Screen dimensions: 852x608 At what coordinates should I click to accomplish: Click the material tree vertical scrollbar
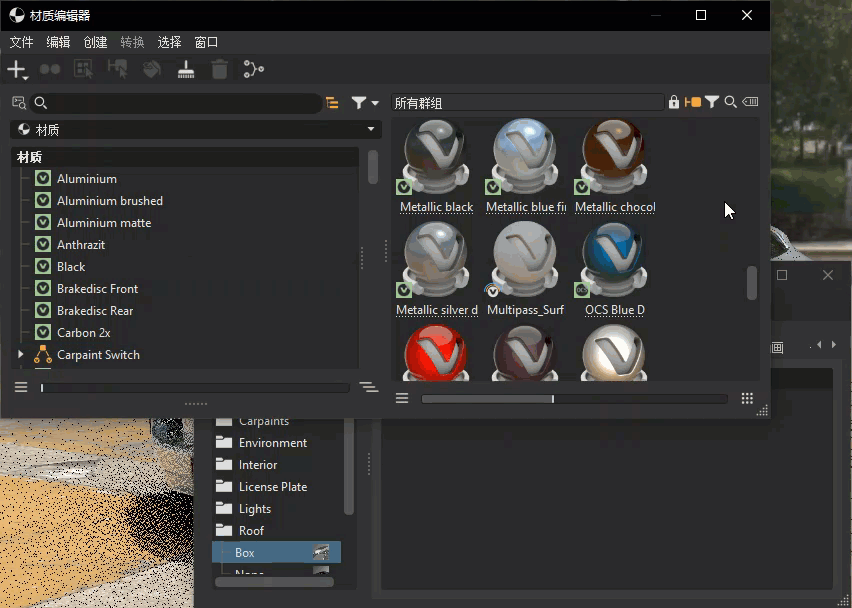pyautogui.click(x=373, y=167)
